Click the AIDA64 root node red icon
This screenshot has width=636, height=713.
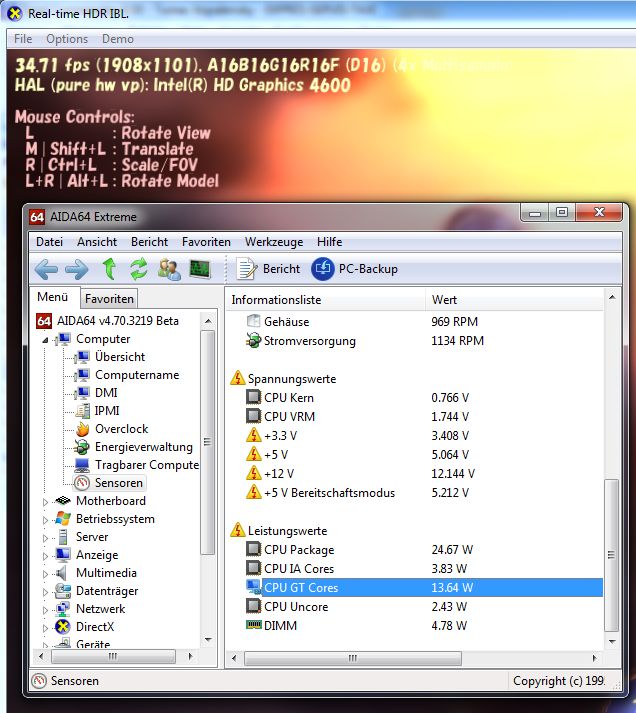click(x=44, y=321)
